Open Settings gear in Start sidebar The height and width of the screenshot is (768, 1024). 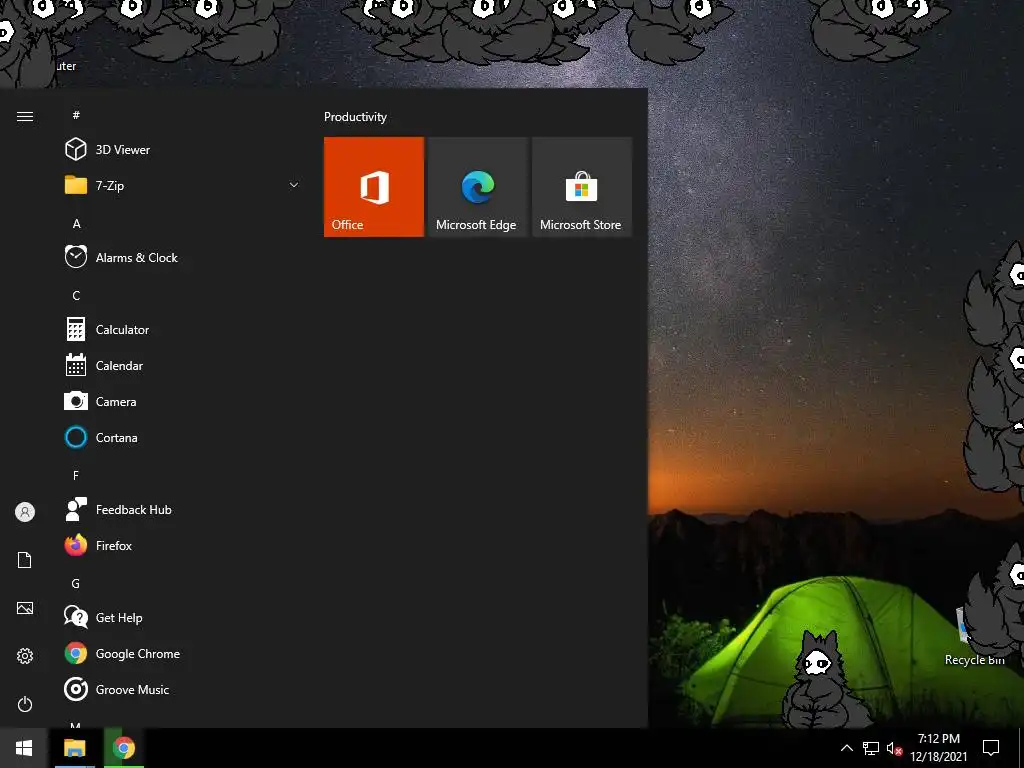(25, 656)
